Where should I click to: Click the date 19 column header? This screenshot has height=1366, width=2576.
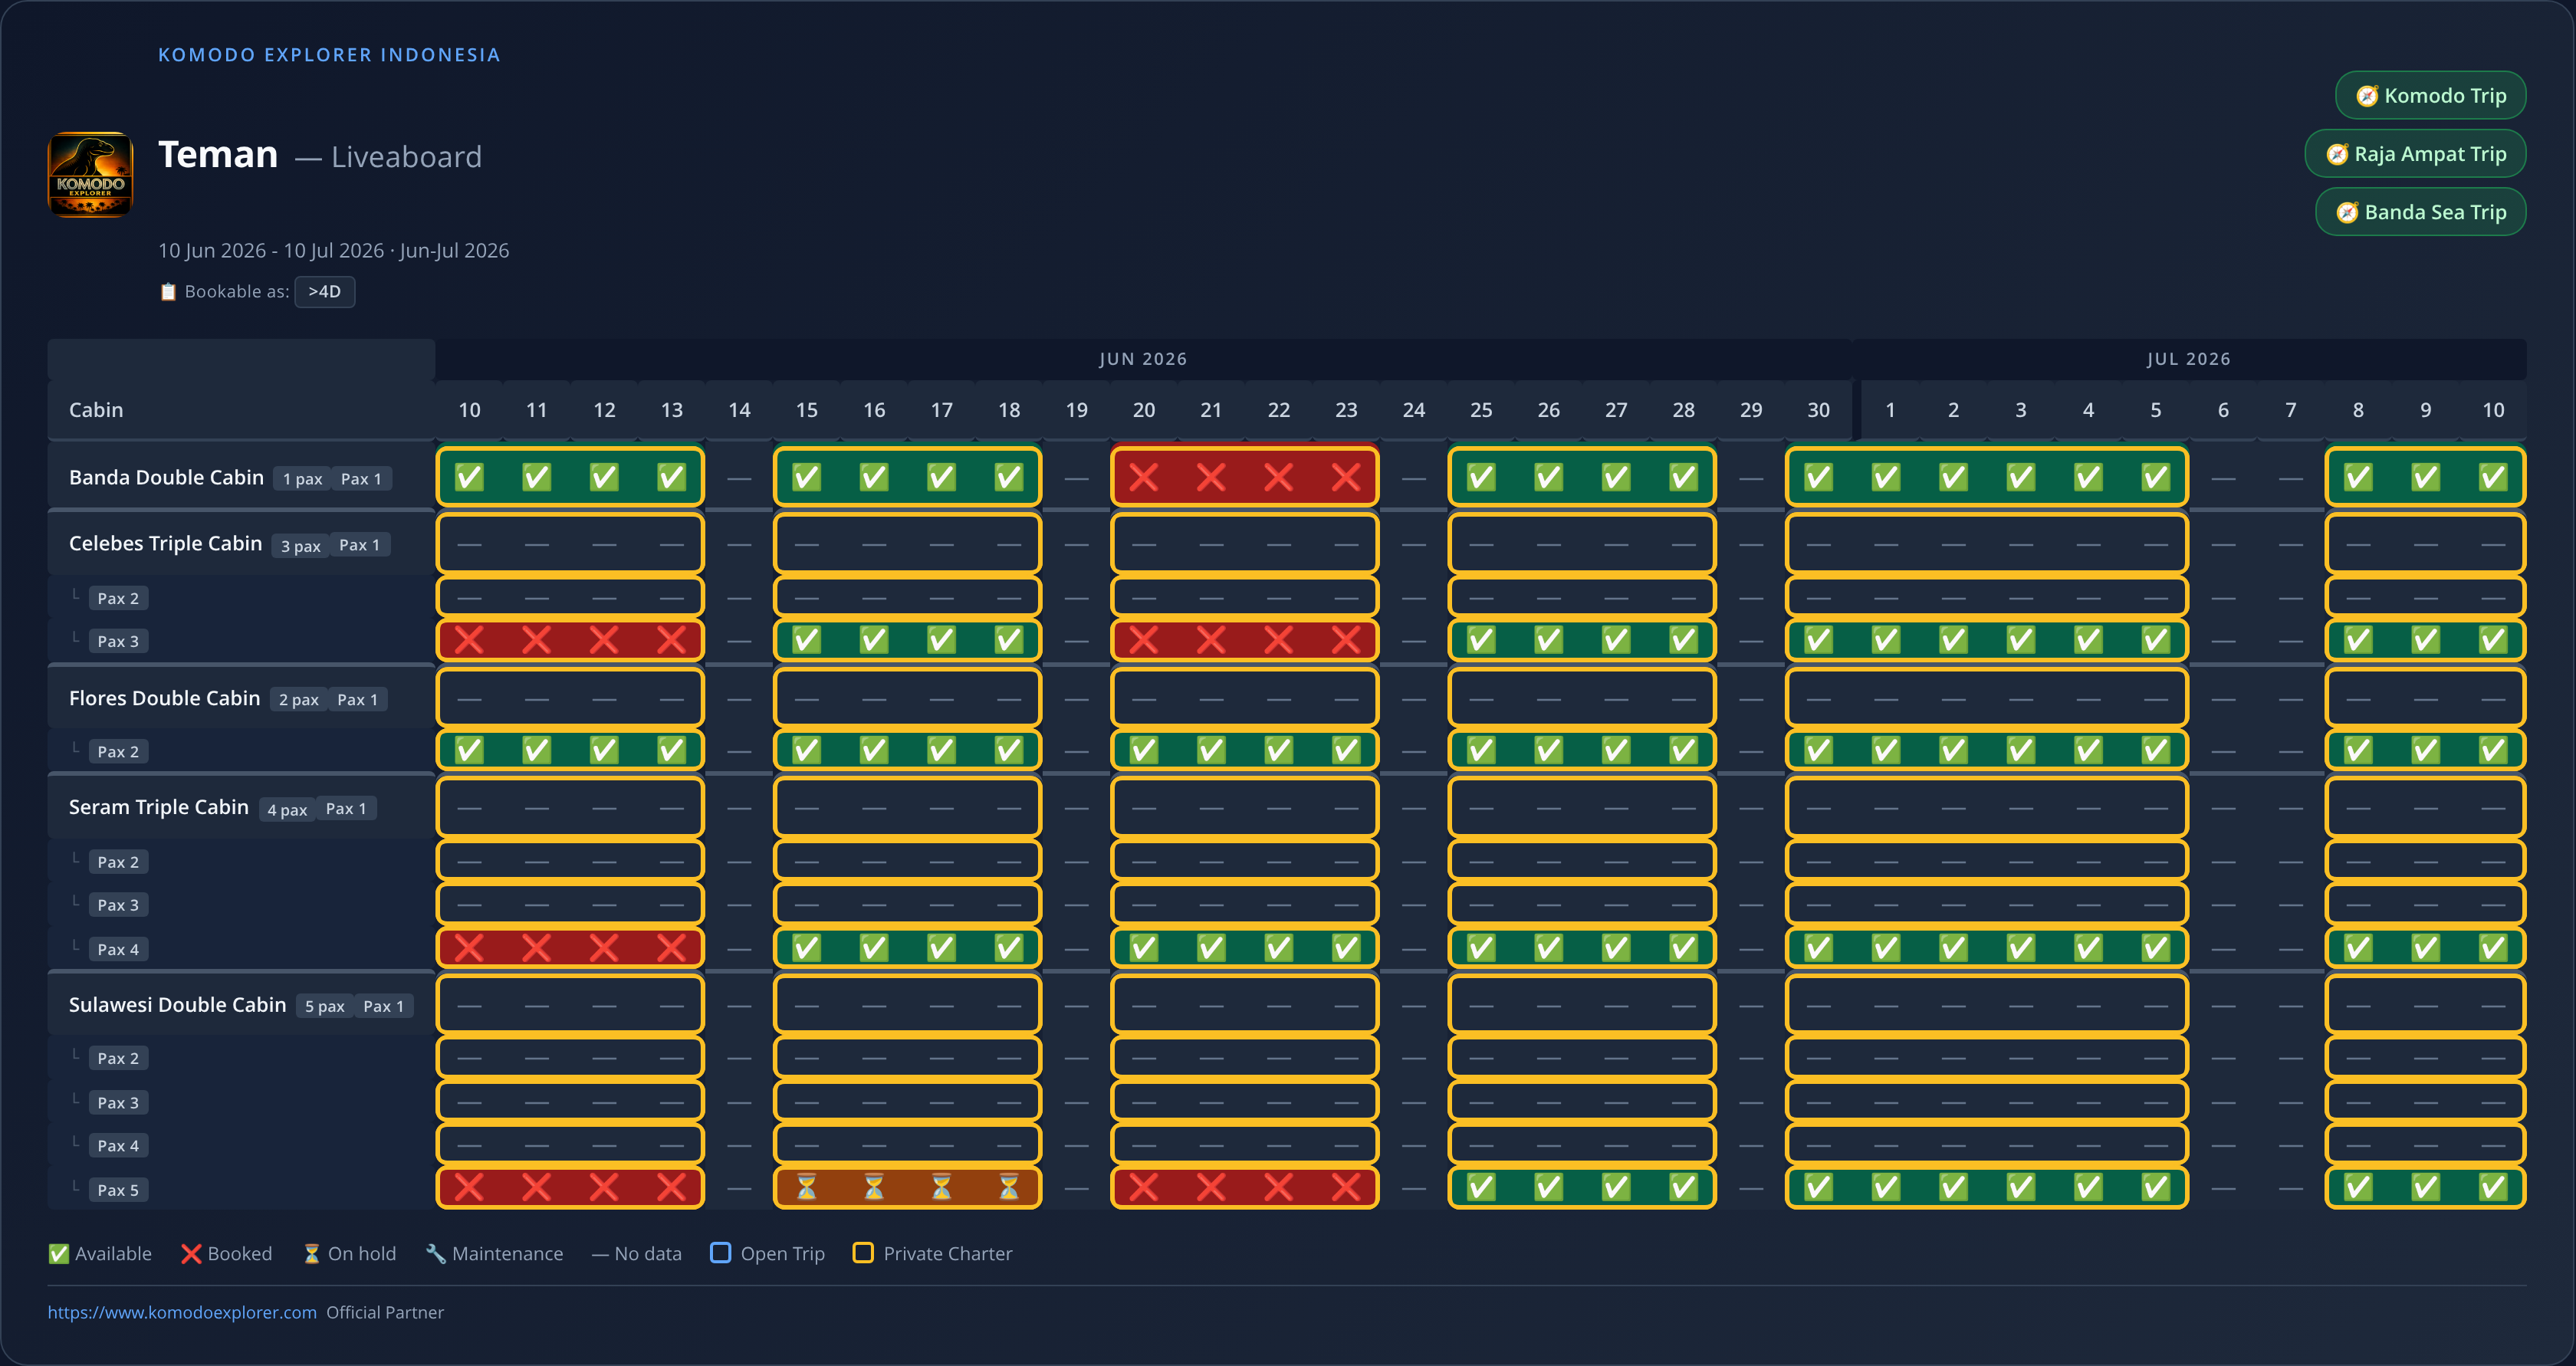[1076, 410]
